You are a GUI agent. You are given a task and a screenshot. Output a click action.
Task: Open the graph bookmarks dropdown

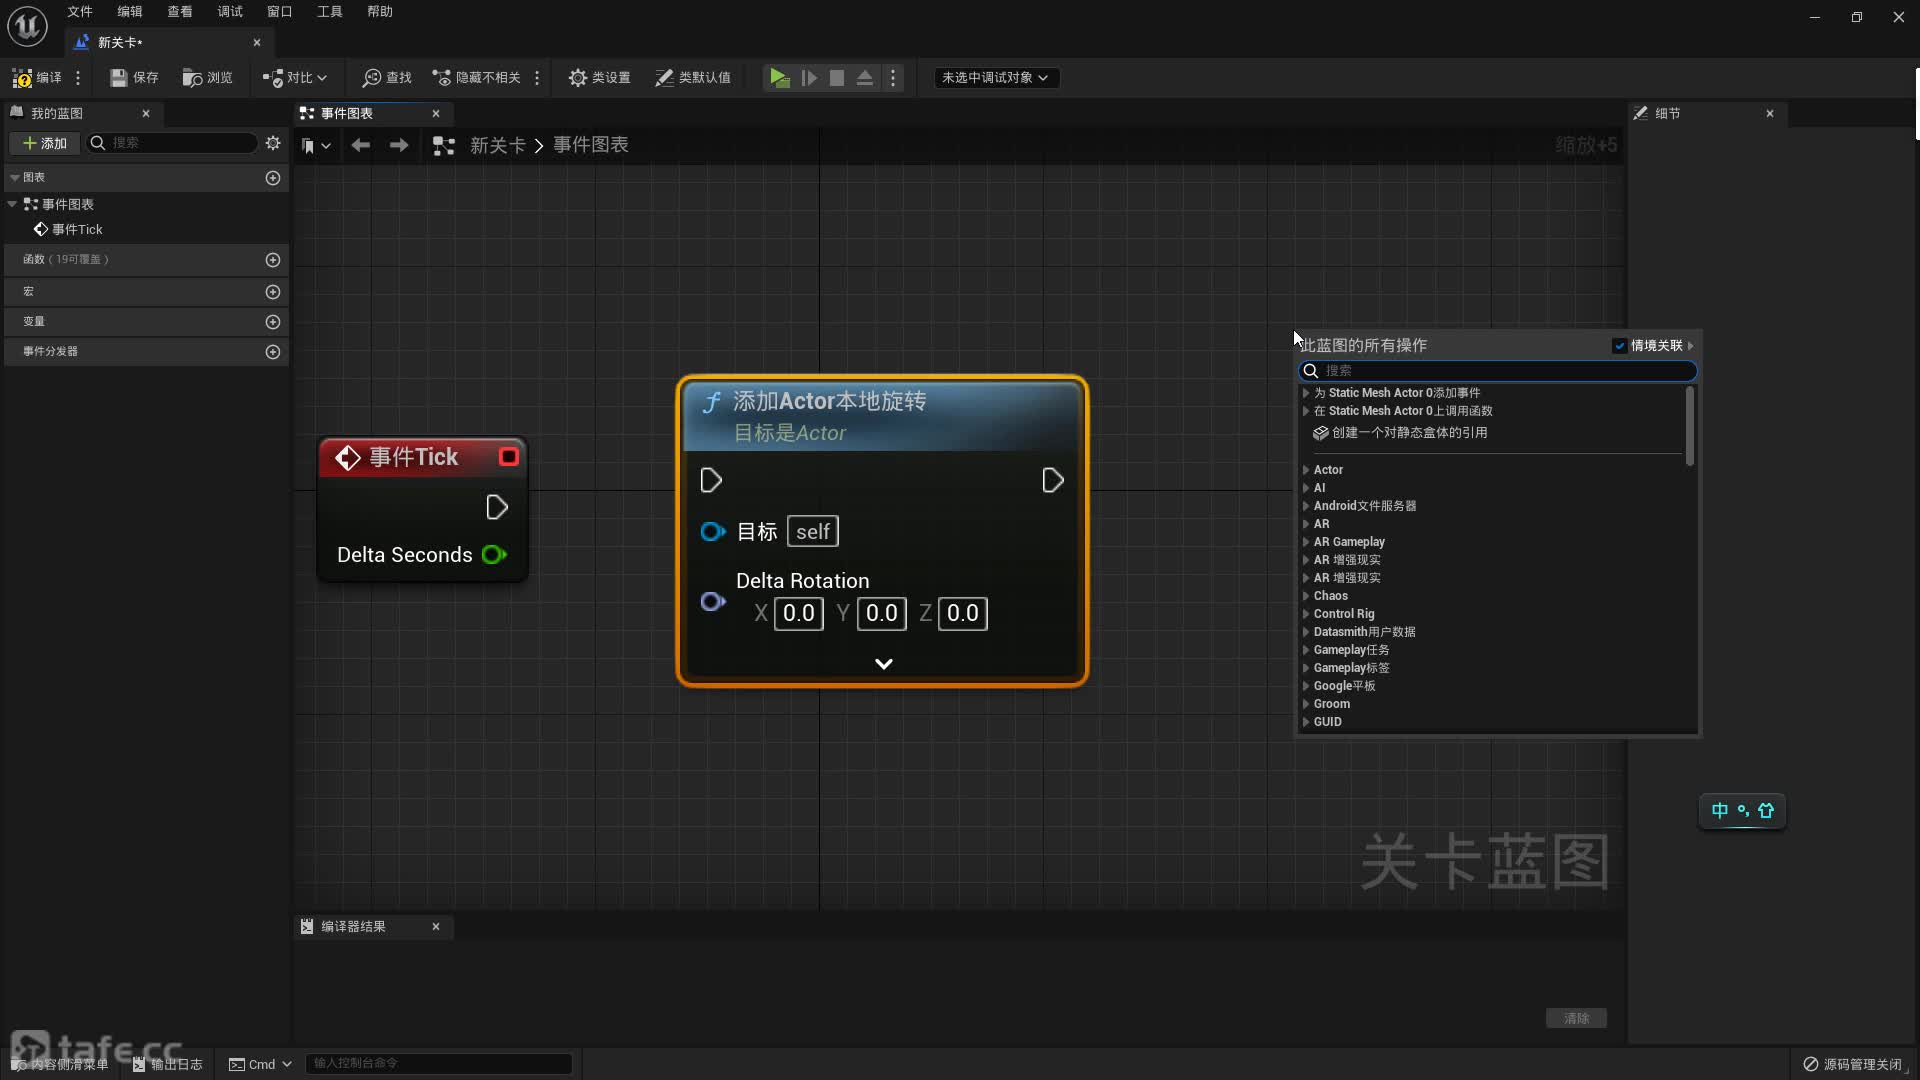[x=316, y=145]
